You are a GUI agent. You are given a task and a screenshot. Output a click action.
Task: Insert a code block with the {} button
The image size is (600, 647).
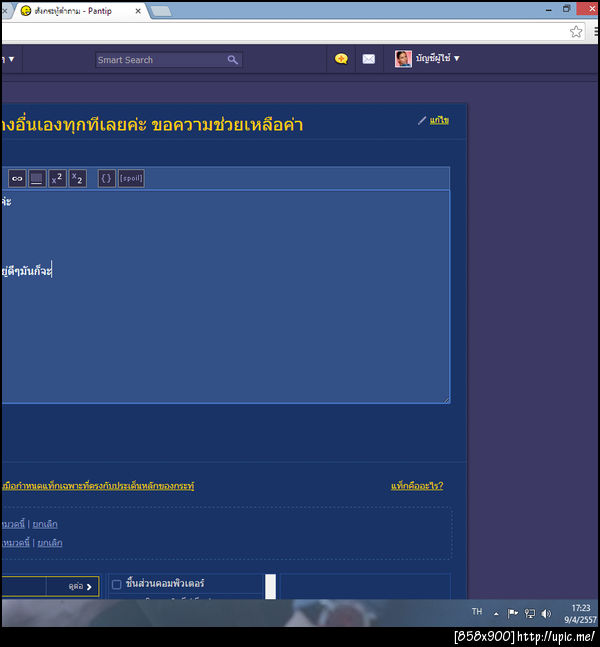click(x=106, y=179)
